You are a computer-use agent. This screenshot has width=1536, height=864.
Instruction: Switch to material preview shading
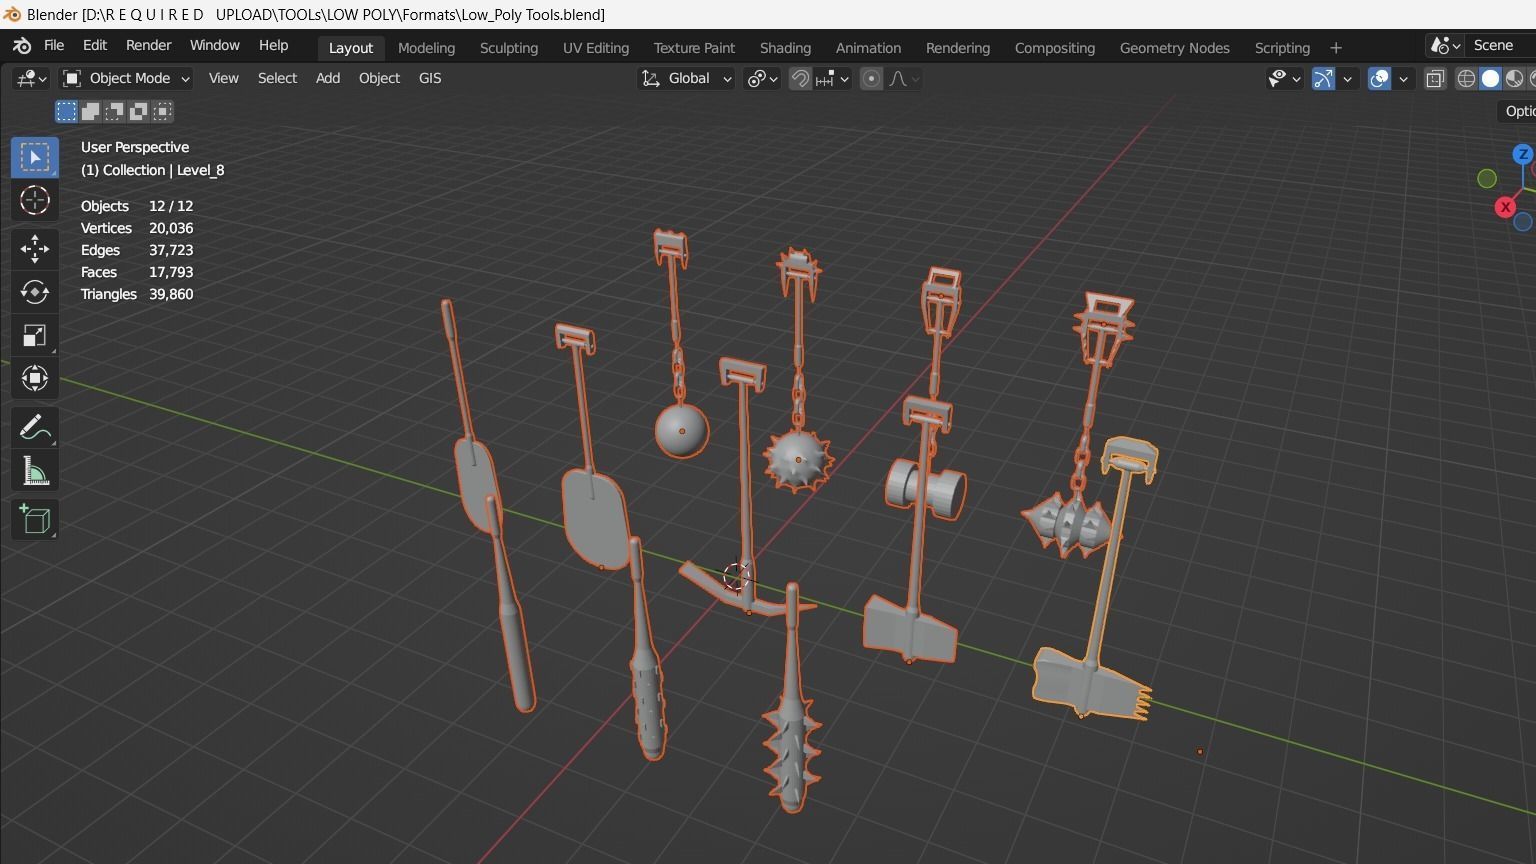click(x=1515, y=78)
